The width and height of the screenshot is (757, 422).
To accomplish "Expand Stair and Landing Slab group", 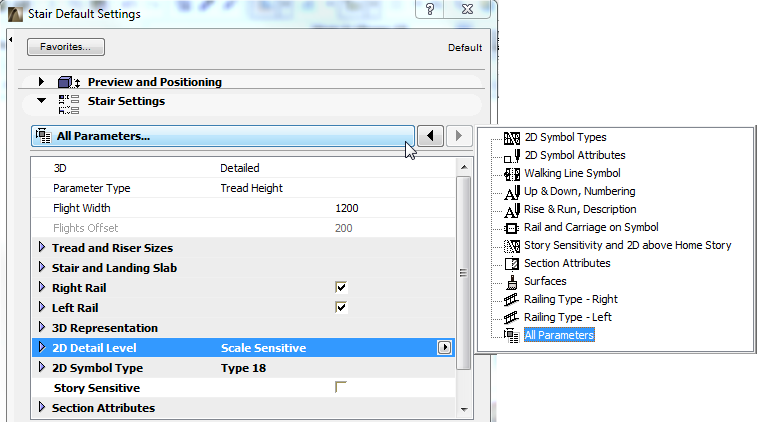I will tap(42, 267).
